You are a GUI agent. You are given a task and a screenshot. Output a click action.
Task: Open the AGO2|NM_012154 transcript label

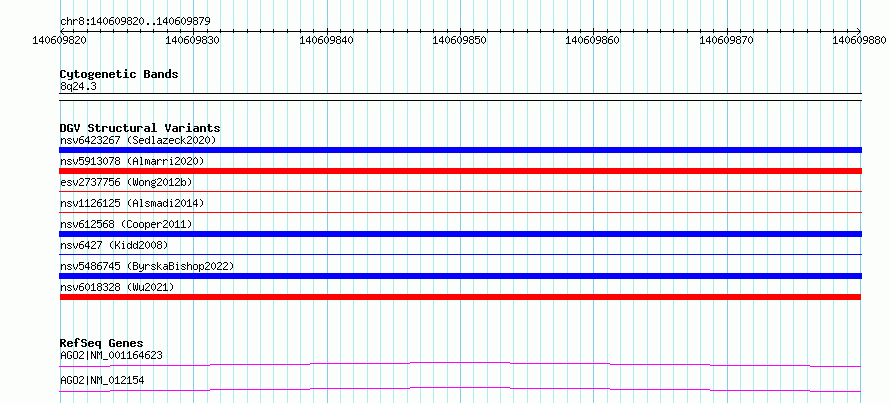click(102, 380)
